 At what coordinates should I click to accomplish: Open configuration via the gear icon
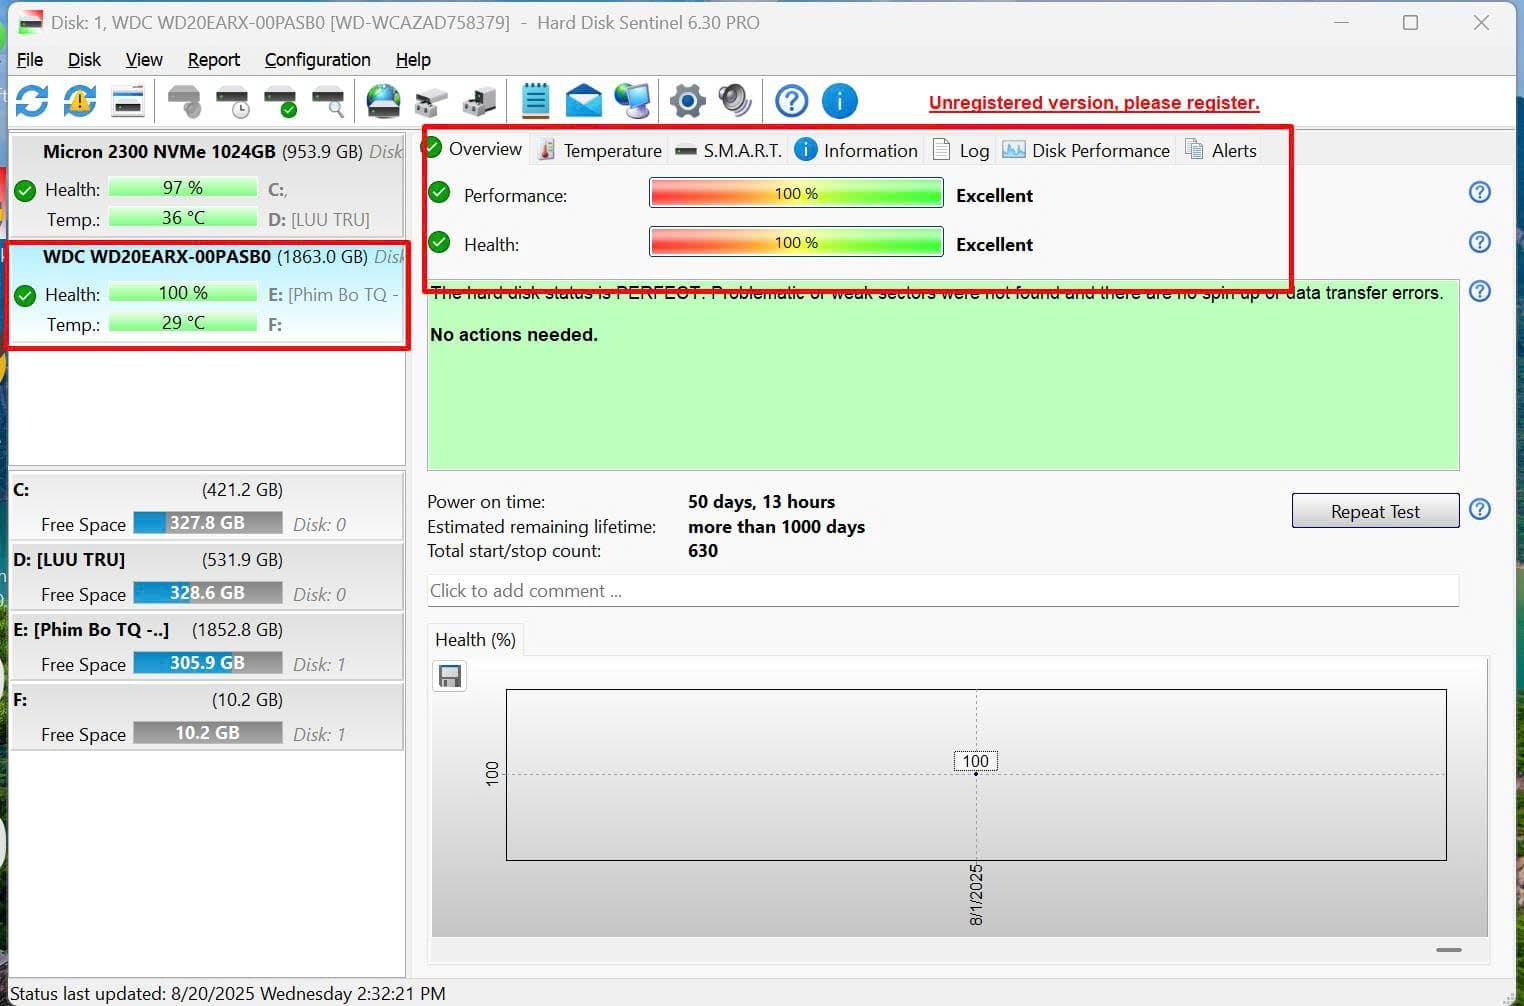pyautogui.click(x=687, y=101)
